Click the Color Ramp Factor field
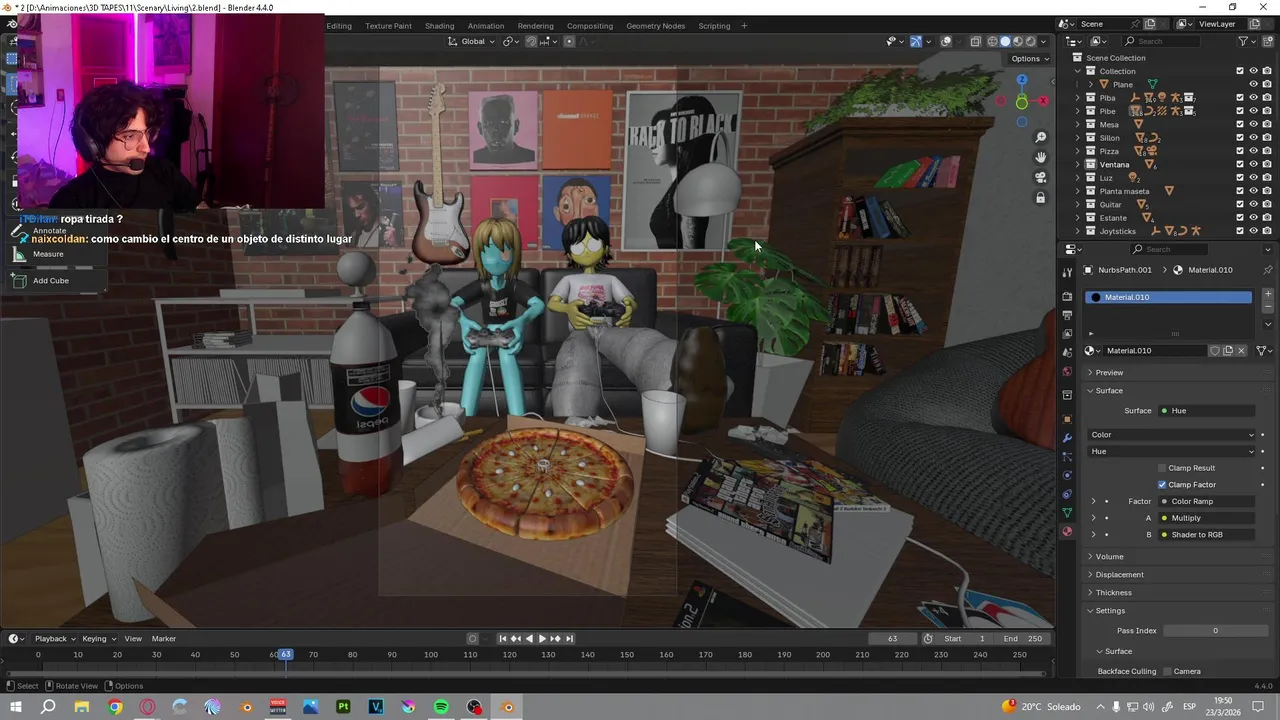1280x720 pixels. pos(1208,502)
